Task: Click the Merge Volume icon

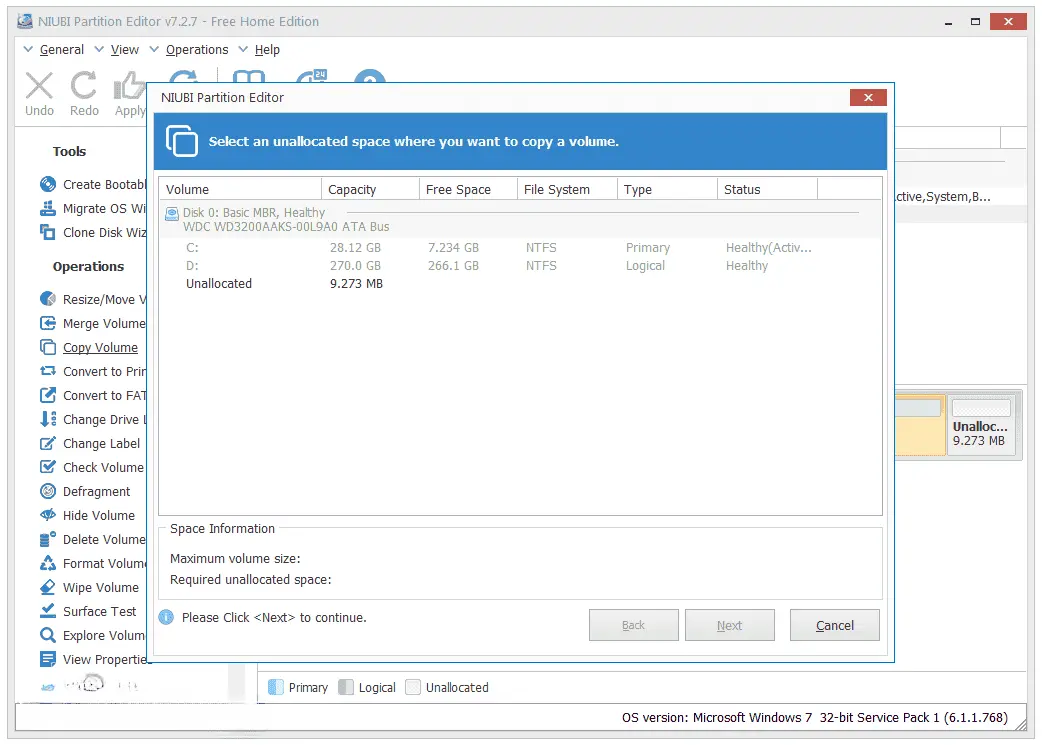Action: point(48,323)
